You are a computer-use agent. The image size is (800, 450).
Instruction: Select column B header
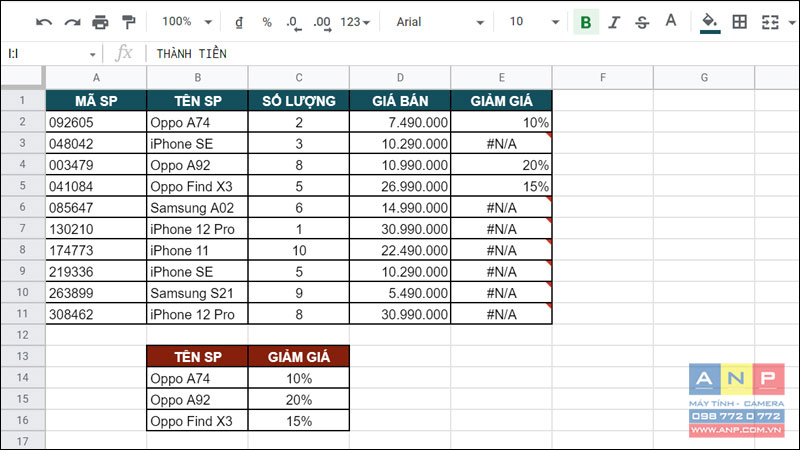point(197,78)
